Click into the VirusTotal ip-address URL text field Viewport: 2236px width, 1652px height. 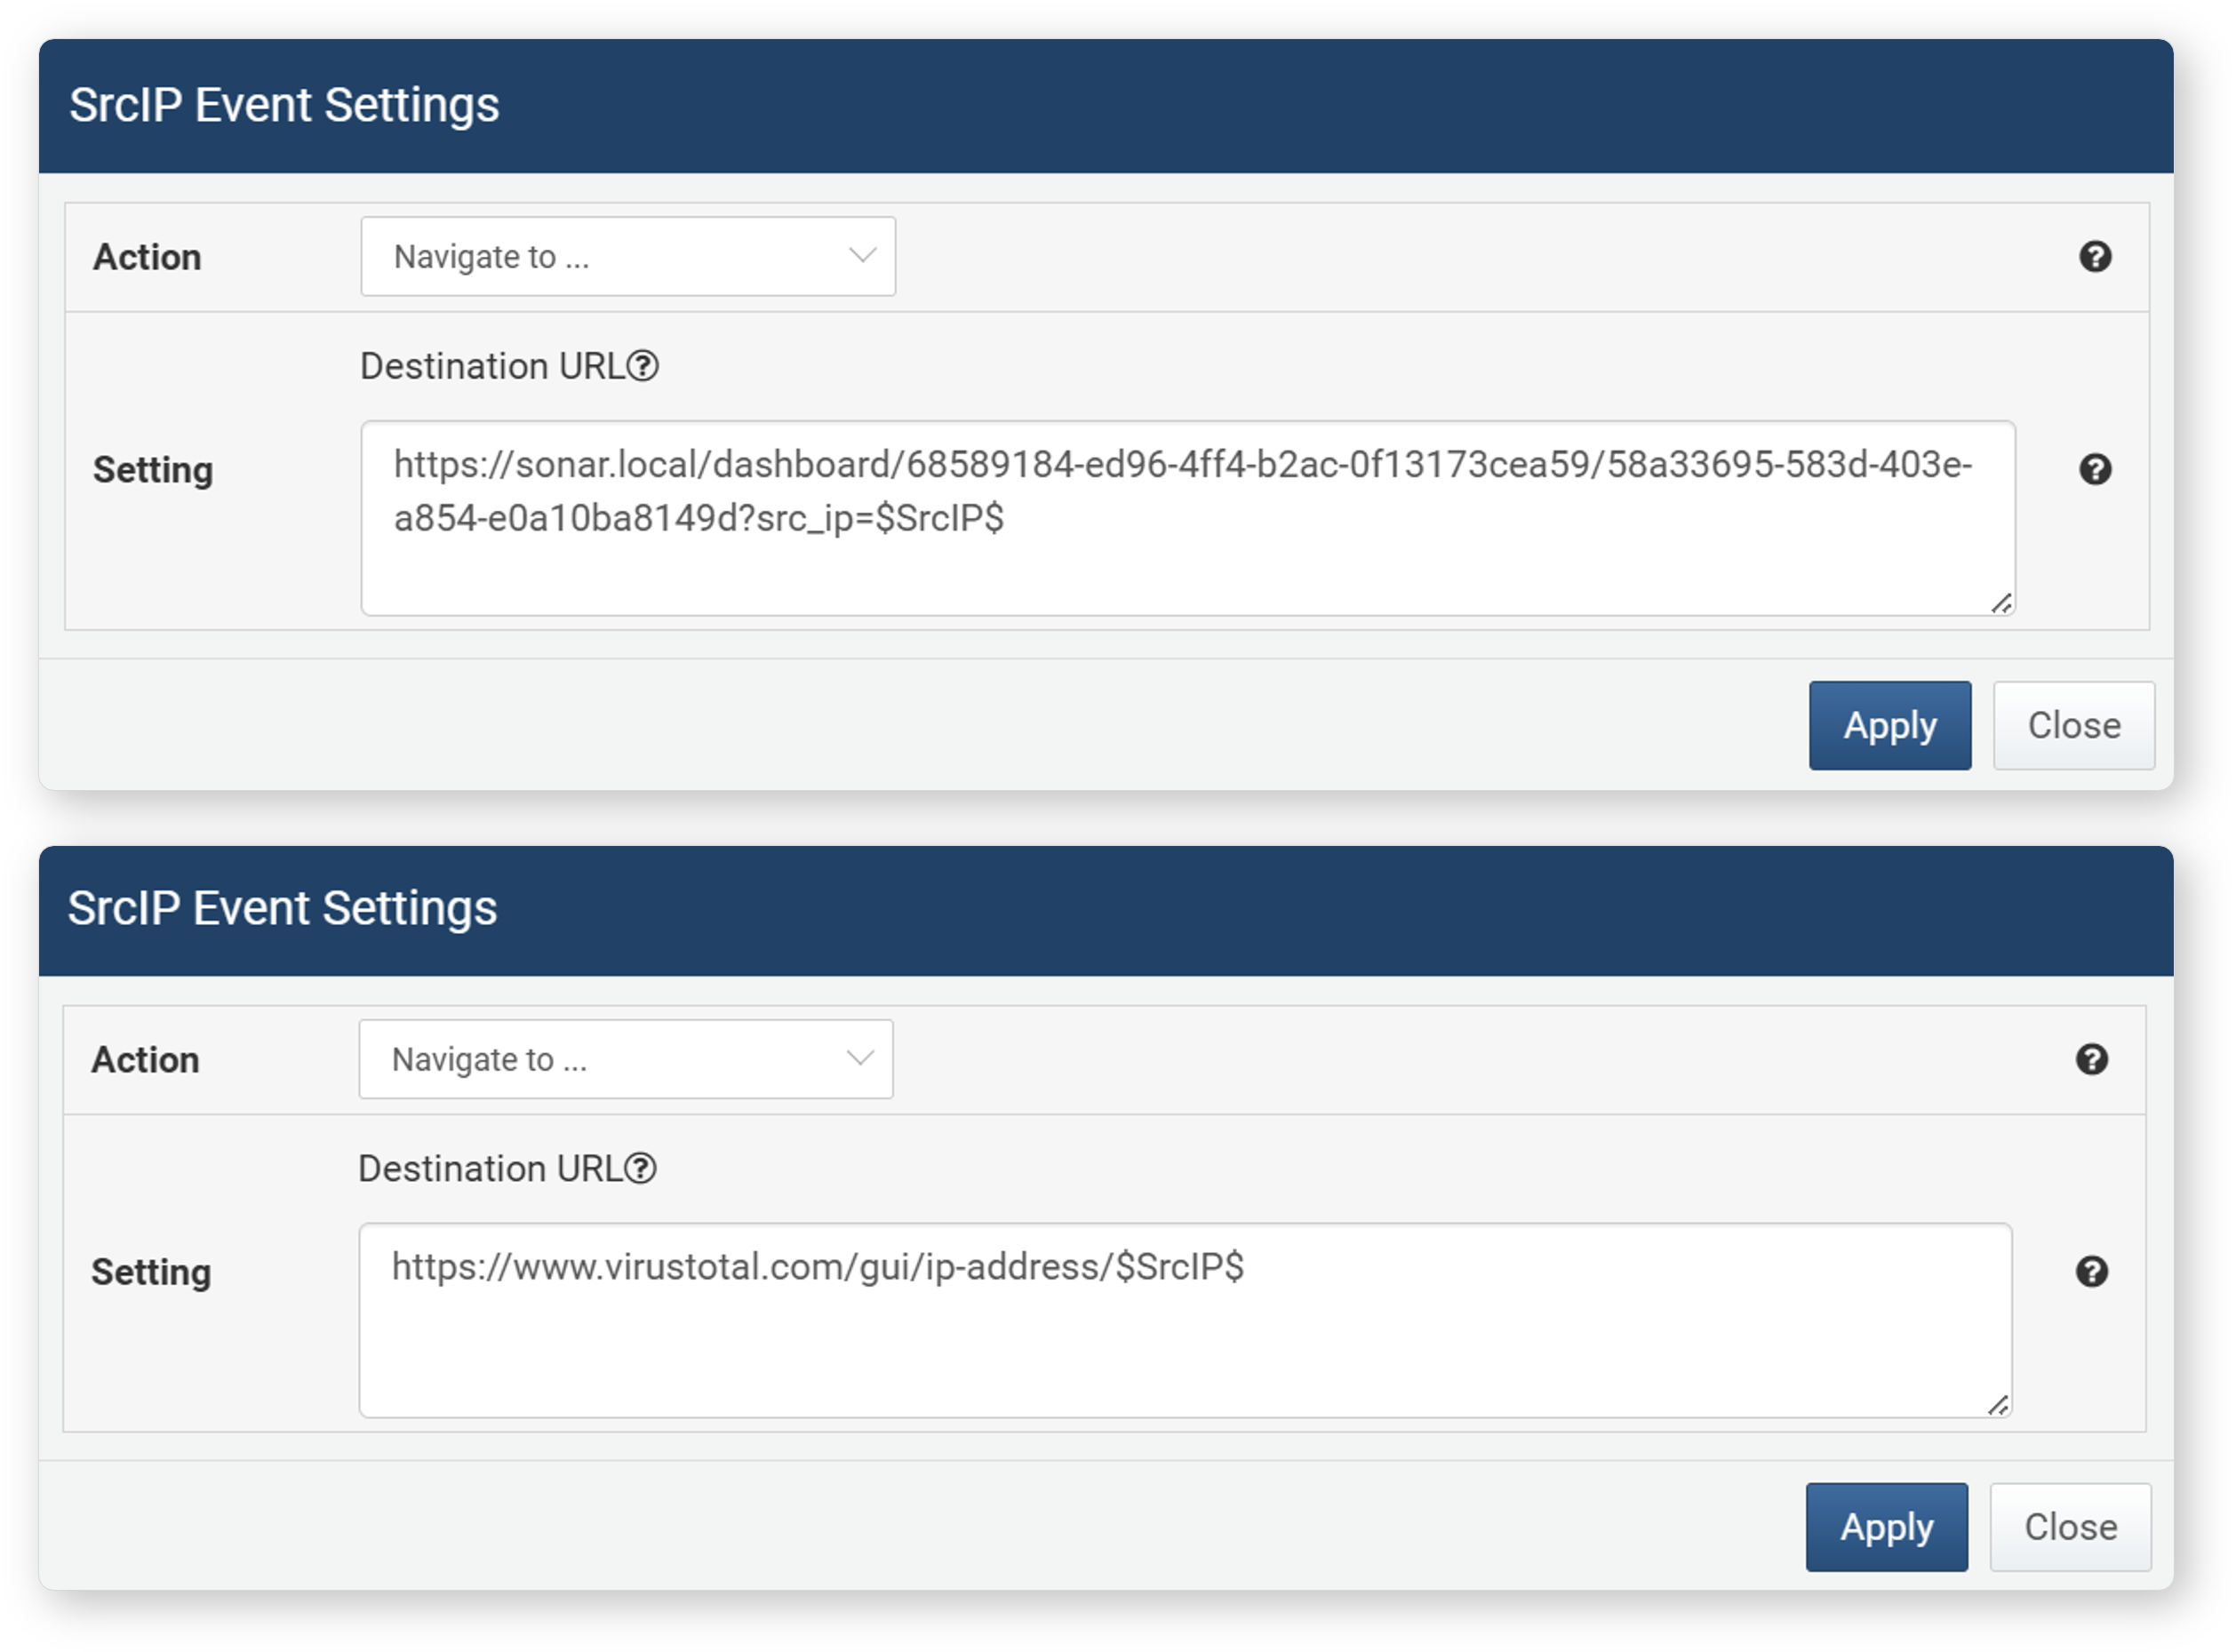tap(1186, 1320)
